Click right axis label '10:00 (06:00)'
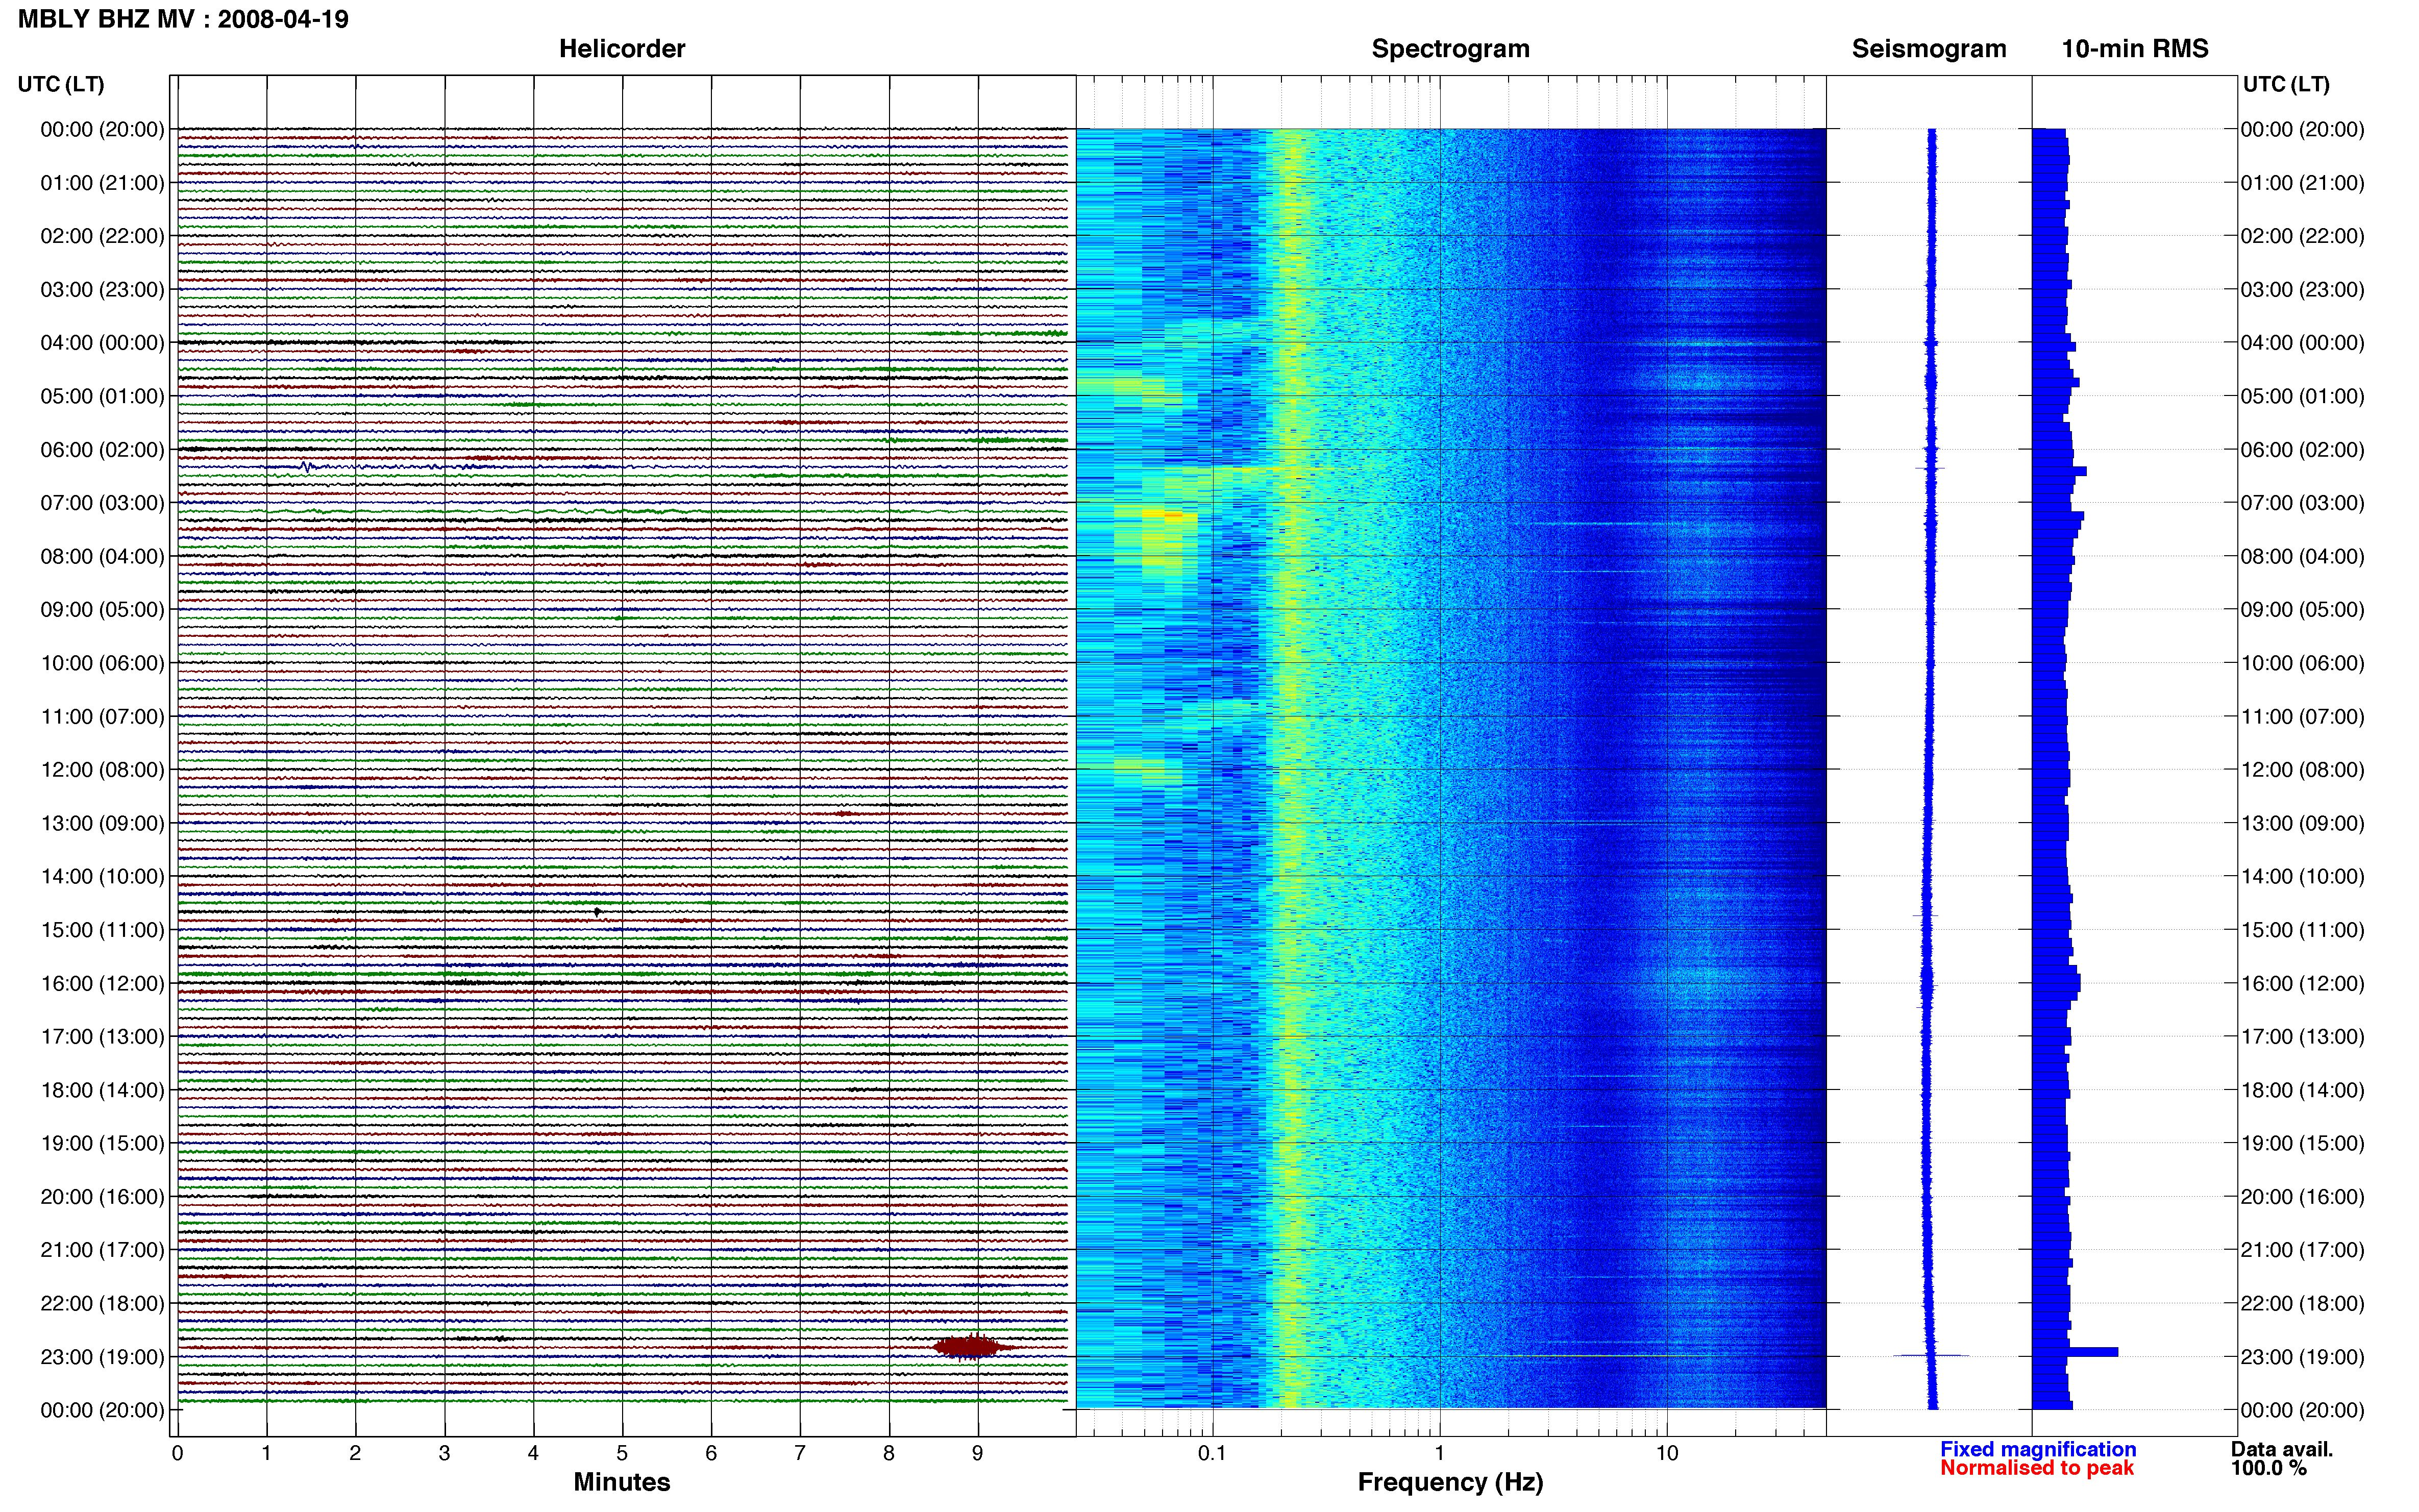 pyautogui.click(x=2302, y=663)
